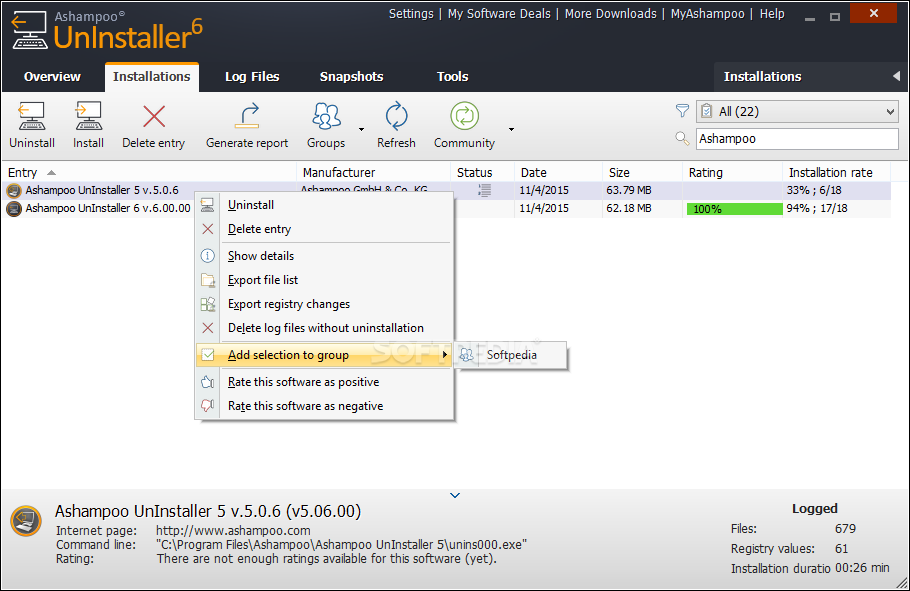The width and height of the screenshot is (910, 591).
Task: Choose Export registry changes
Action: 324,304
